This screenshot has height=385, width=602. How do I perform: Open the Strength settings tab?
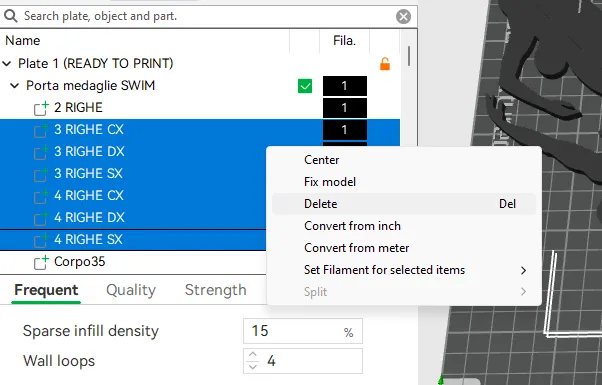click(x=215, y=290)
